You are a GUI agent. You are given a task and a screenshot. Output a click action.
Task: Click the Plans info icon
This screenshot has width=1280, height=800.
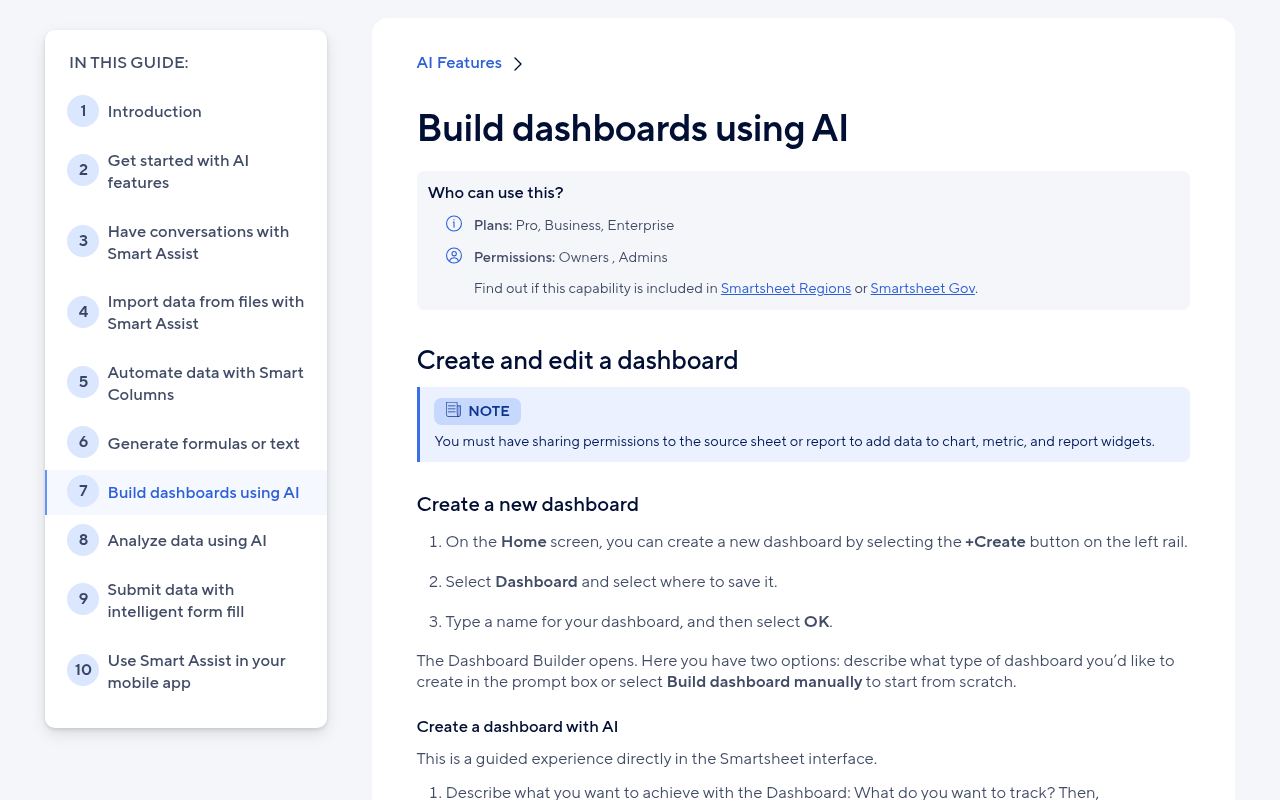click(454, 224)
